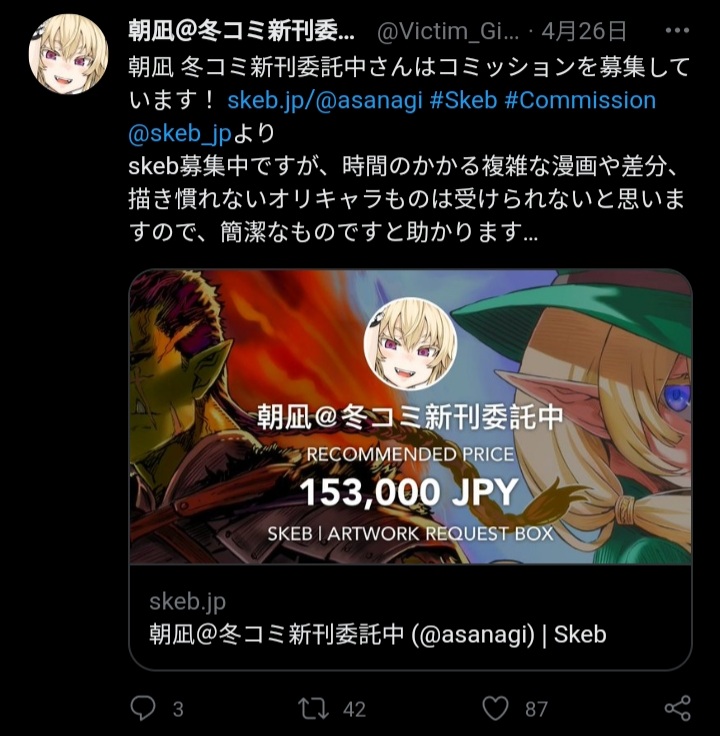Open the skeb.jp/@asanagi link

tap(325, 100)
